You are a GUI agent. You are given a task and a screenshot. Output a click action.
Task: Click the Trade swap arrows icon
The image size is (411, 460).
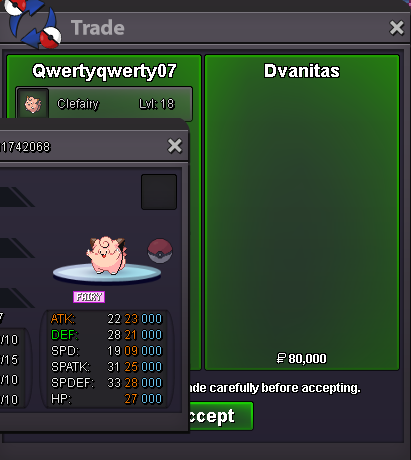point(33,23)
